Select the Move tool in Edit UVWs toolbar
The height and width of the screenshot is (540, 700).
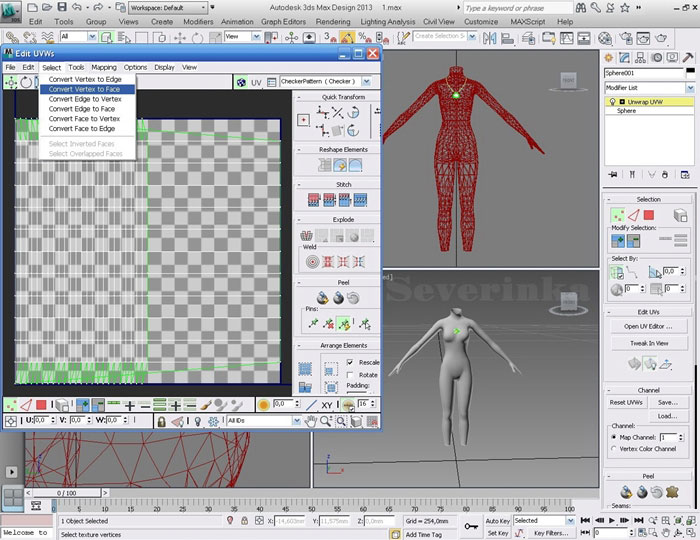tap(11, 82)
